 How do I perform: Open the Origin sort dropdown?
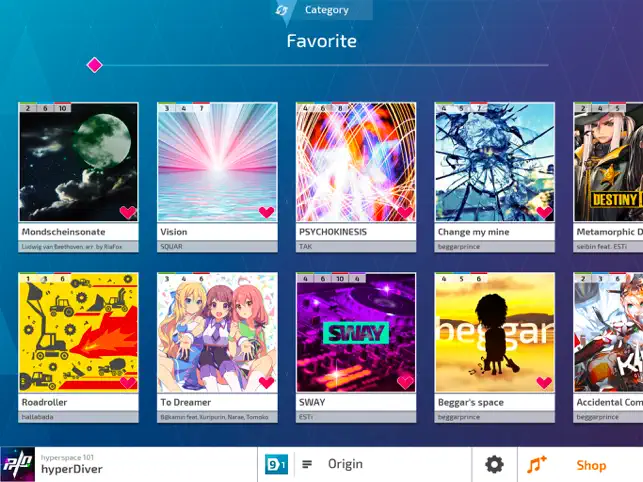tap(345, 464)
